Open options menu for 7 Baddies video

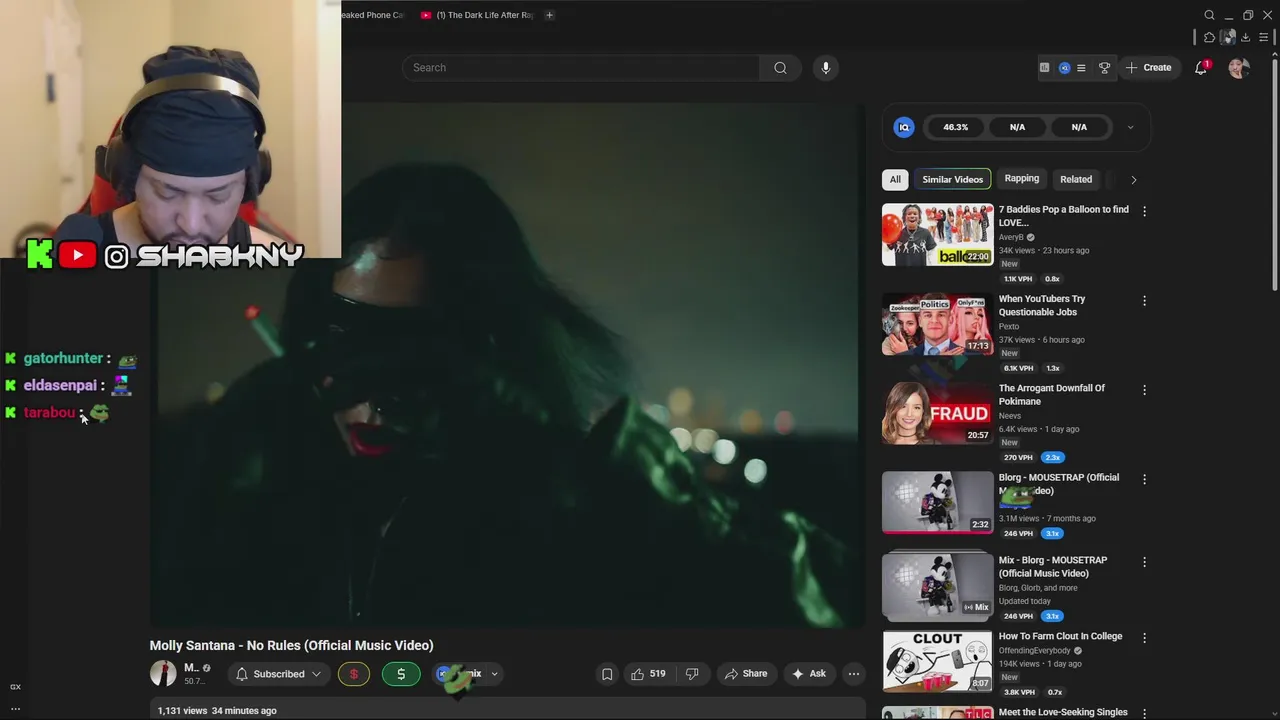(x=1144, y=211)
